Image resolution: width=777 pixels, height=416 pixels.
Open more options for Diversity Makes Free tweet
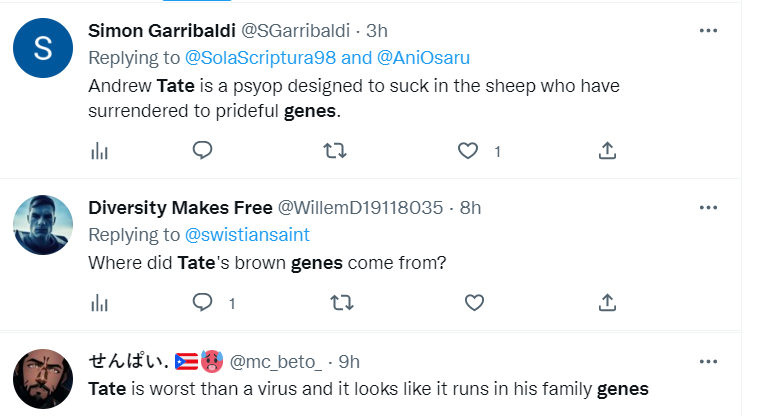tap(708, 207)
